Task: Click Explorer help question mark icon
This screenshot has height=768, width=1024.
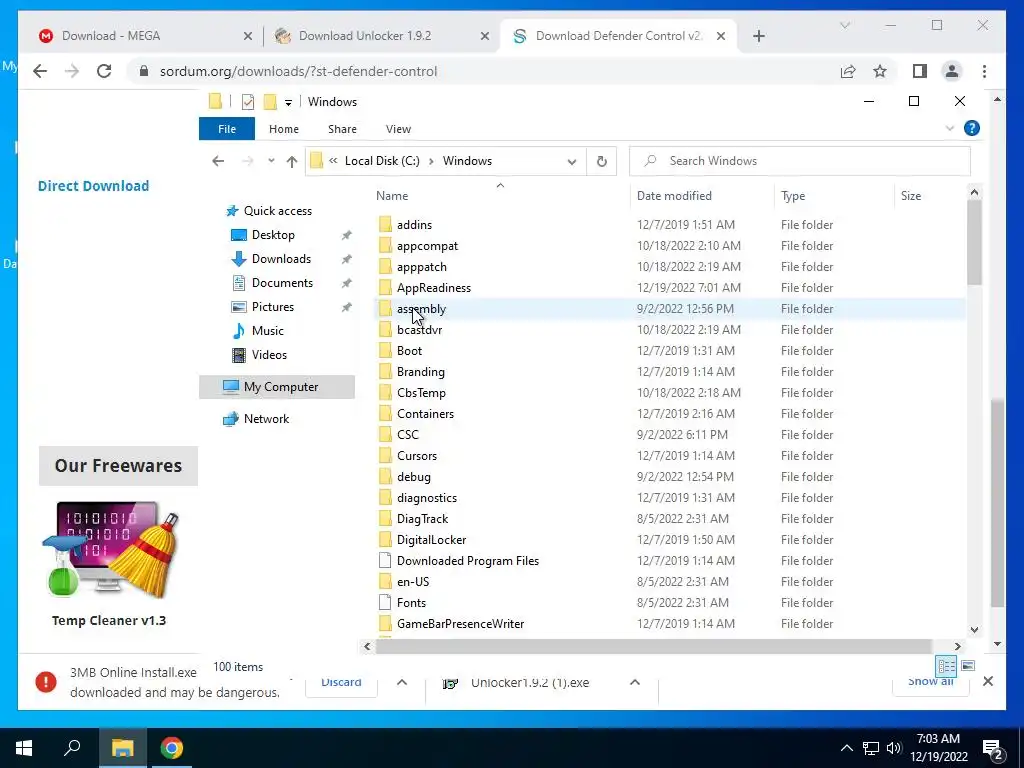Action: [x=971, y=128]
